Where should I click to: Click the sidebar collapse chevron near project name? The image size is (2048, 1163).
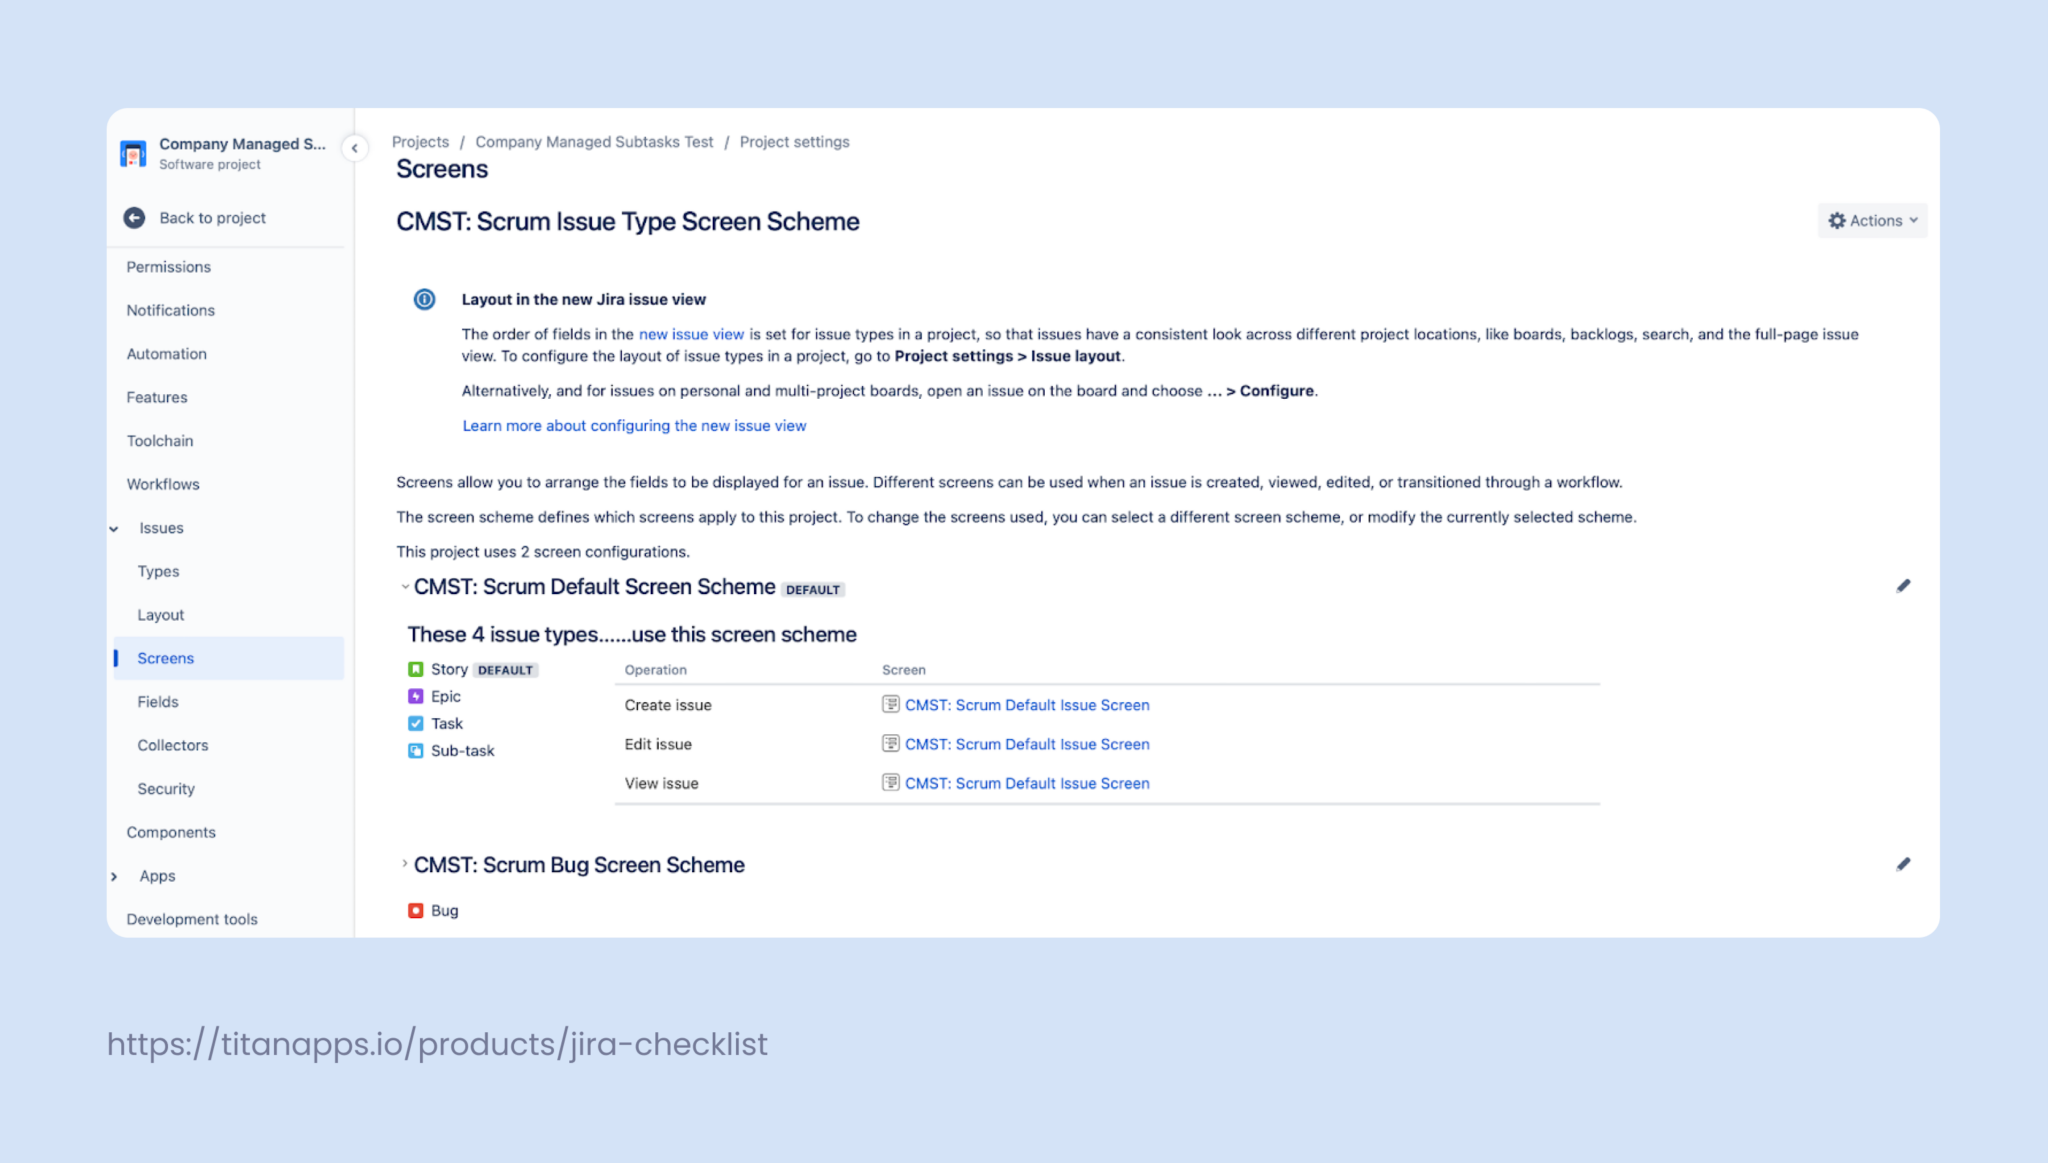[x=355, y=148]
